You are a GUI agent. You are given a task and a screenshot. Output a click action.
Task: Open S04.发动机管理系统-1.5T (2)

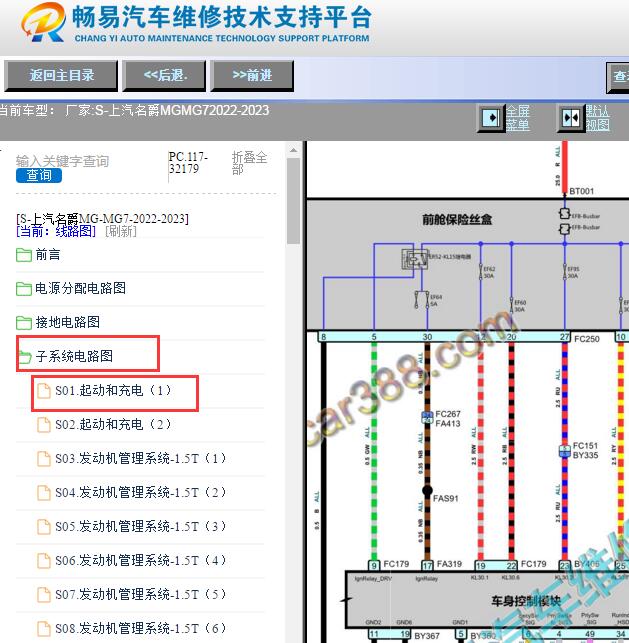click(141, 492)
